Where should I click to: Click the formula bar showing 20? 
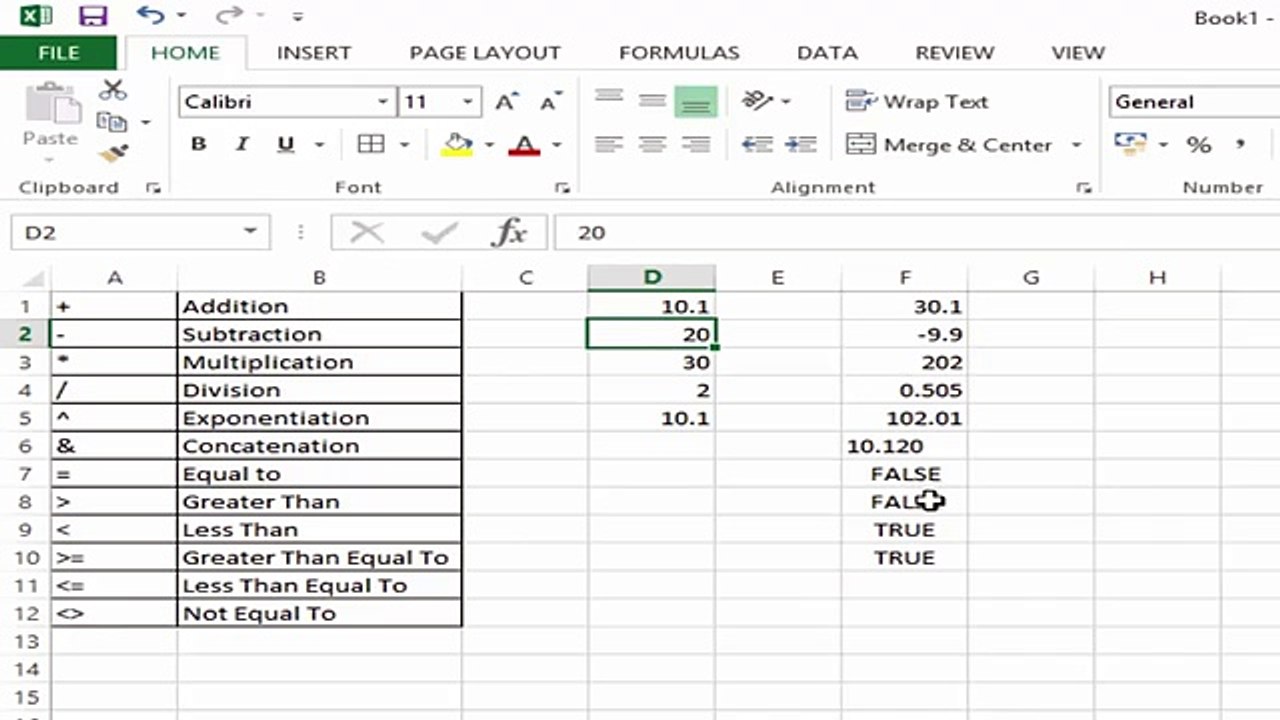[916, 232]
